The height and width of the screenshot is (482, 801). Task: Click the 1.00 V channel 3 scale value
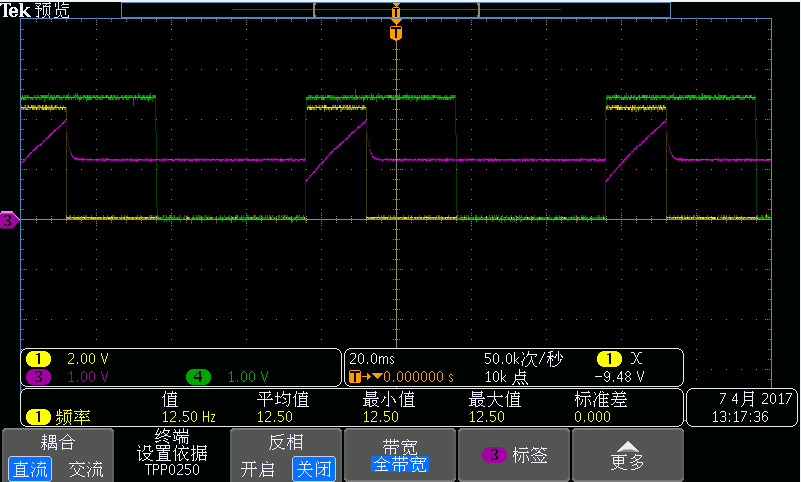coord(88,377)
